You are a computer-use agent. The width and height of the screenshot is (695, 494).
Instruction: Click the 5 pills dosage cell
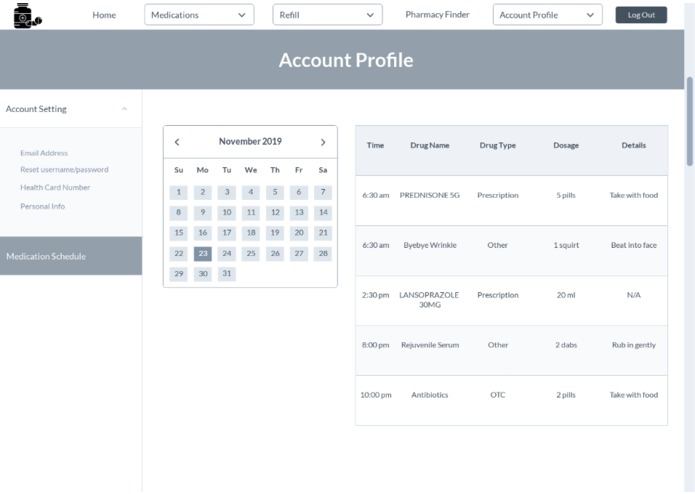click(566, 195)
